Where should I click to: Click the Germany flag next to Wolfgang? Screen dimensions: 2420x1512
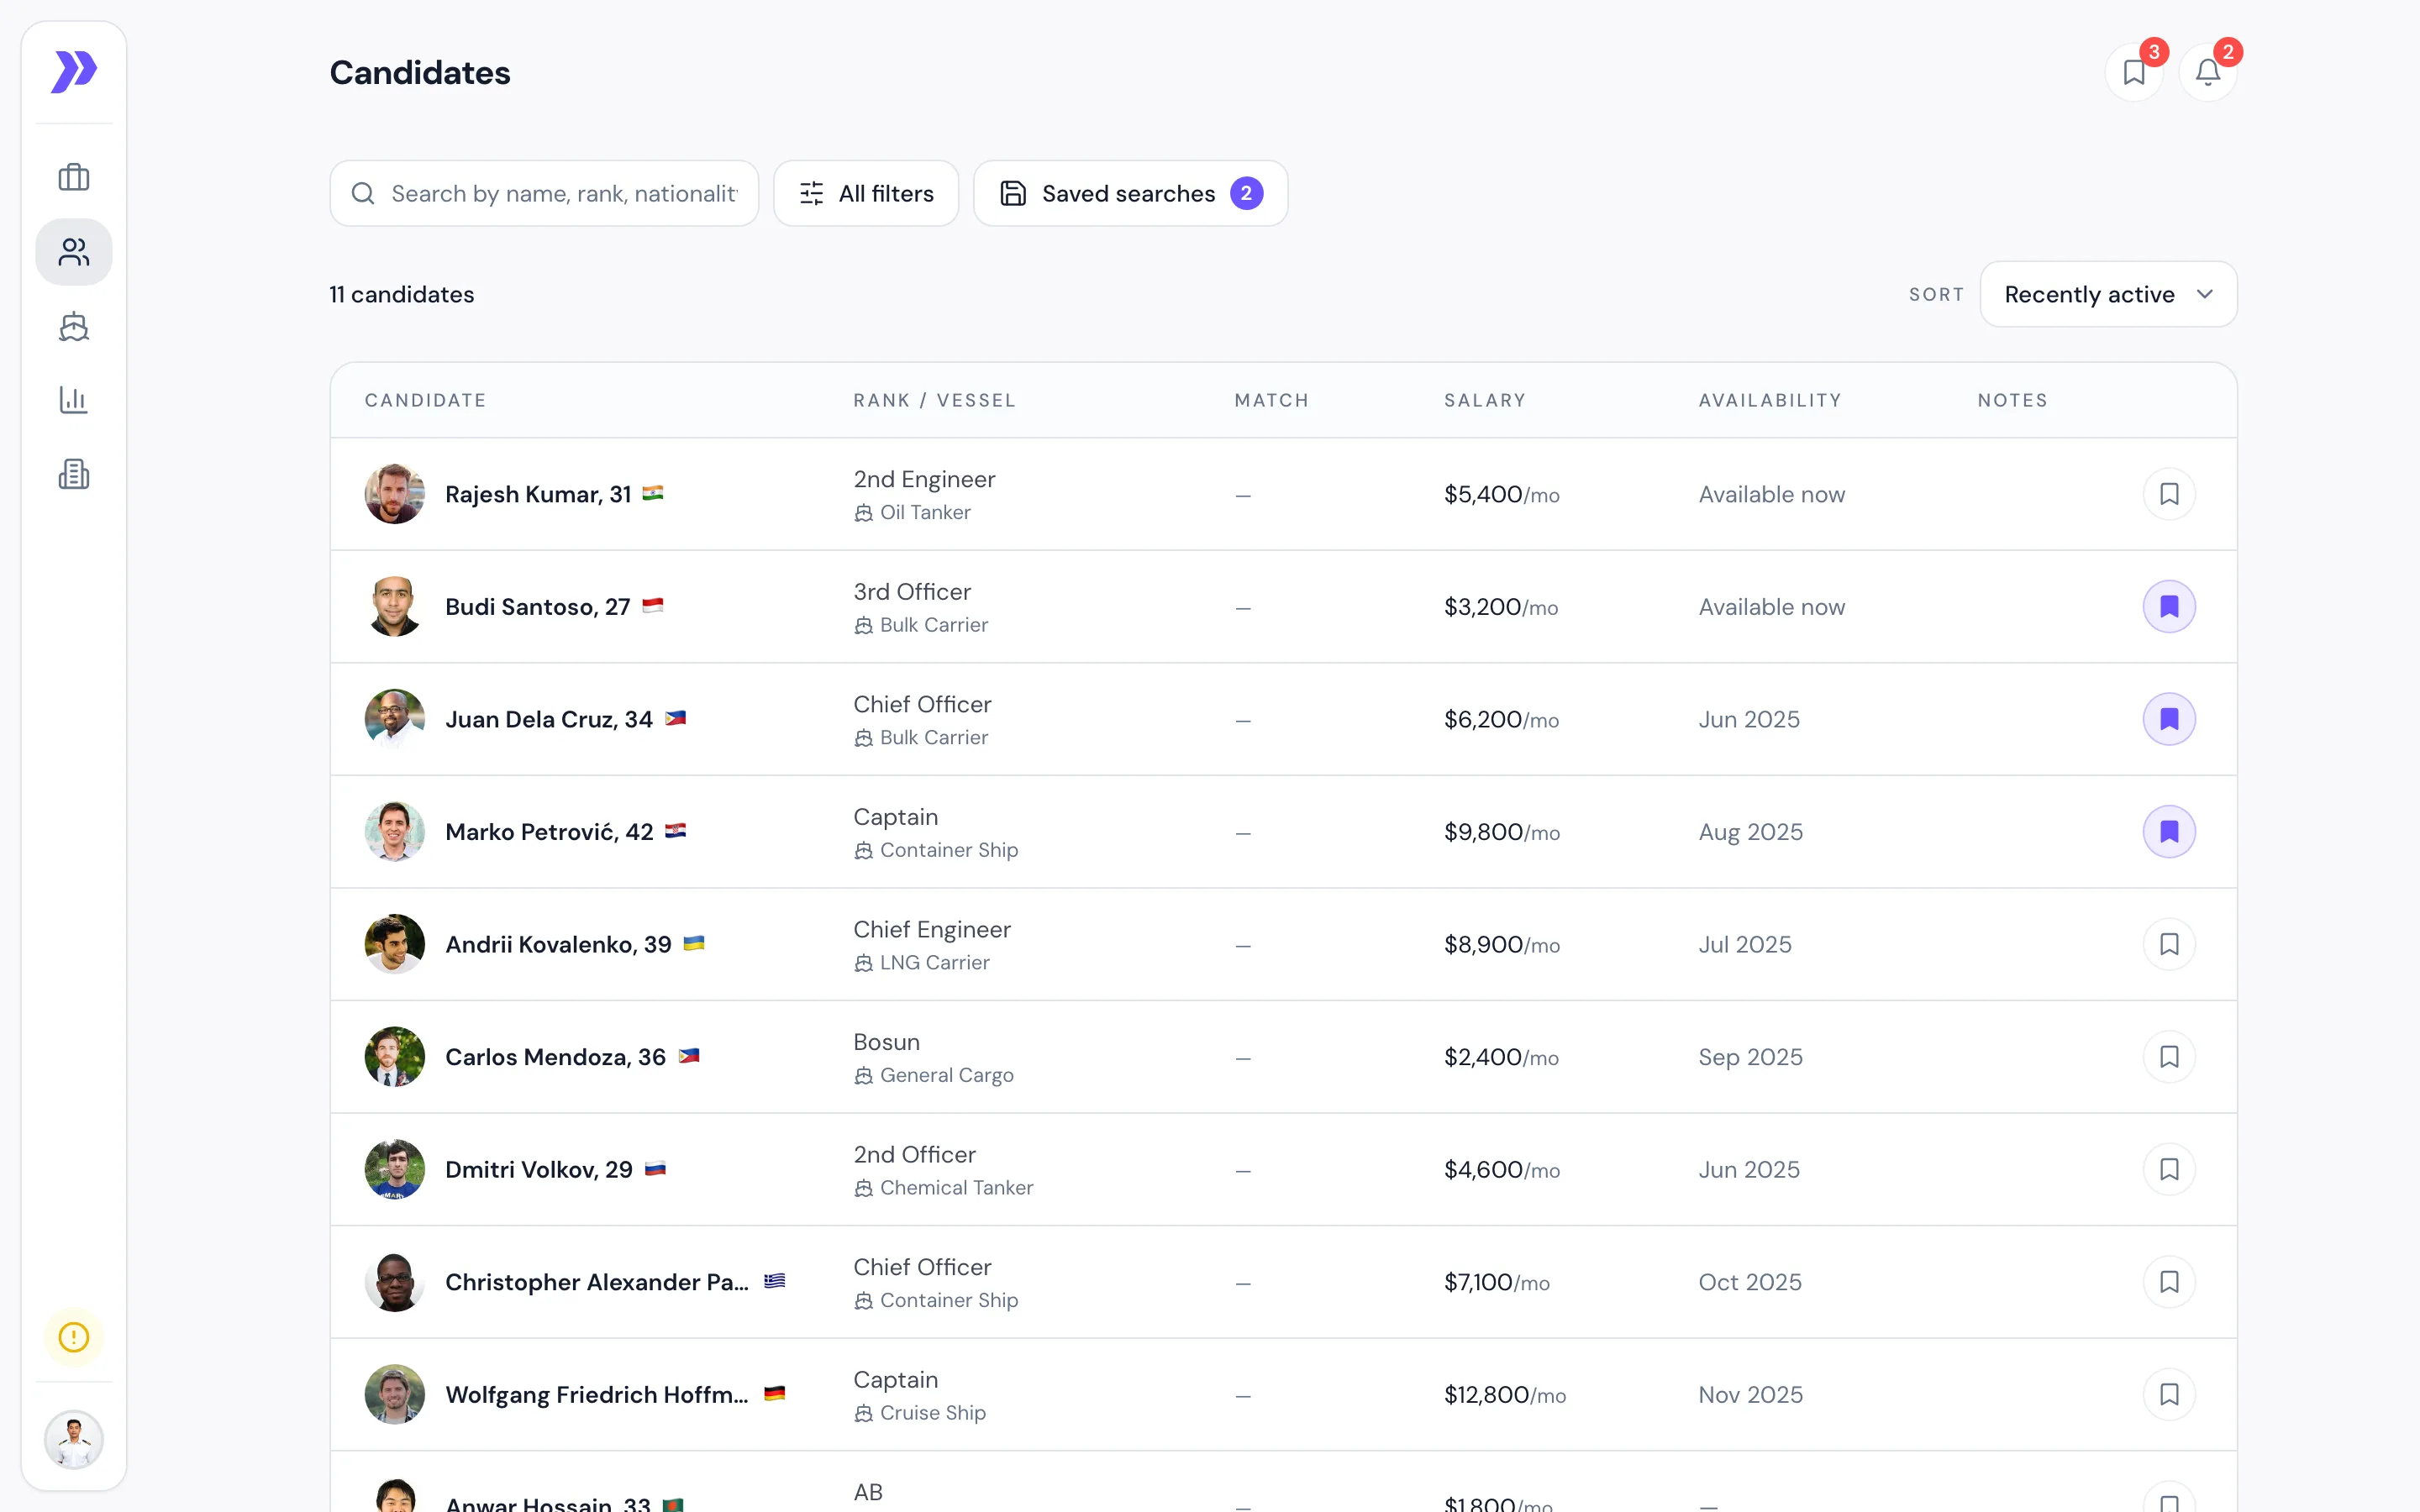(x=774, y=1393)
